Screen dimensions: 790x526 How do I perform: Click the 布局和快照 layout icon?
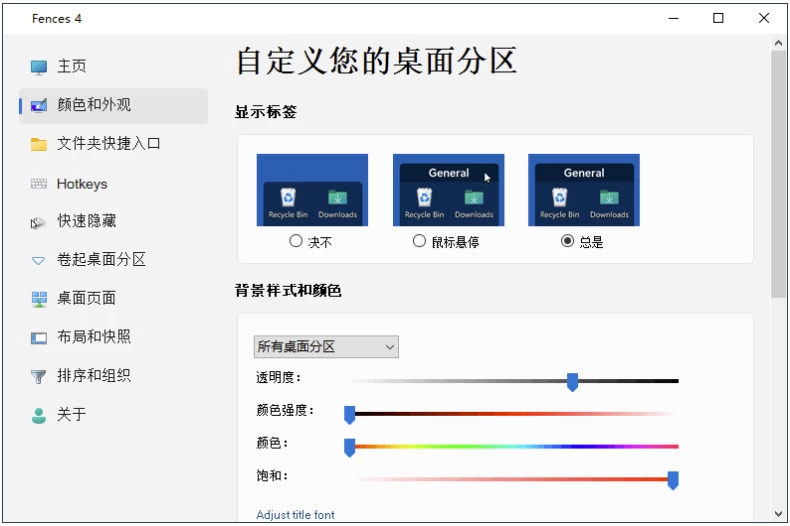[39, 338]
